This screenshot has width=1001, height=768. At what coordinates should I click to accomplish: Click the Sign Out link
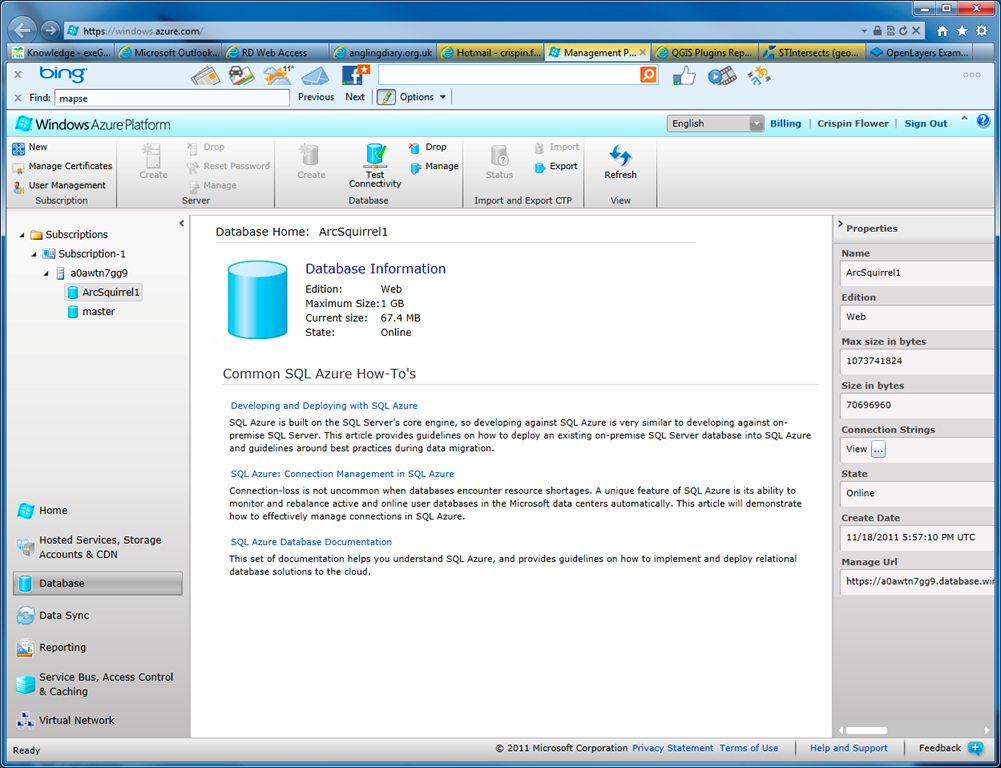[x=926, y=124]
